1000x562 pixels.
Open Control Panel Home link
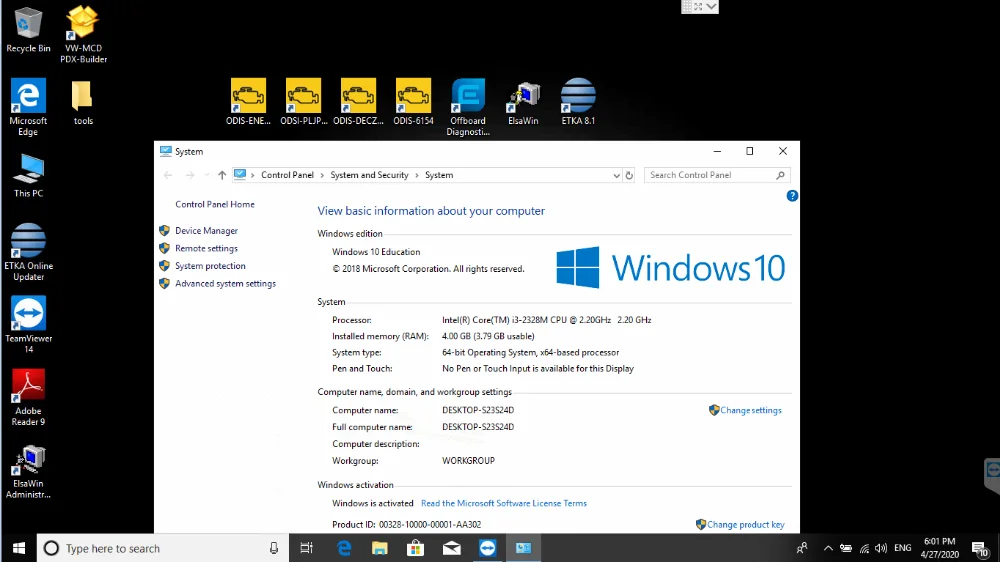click(215, 204)
